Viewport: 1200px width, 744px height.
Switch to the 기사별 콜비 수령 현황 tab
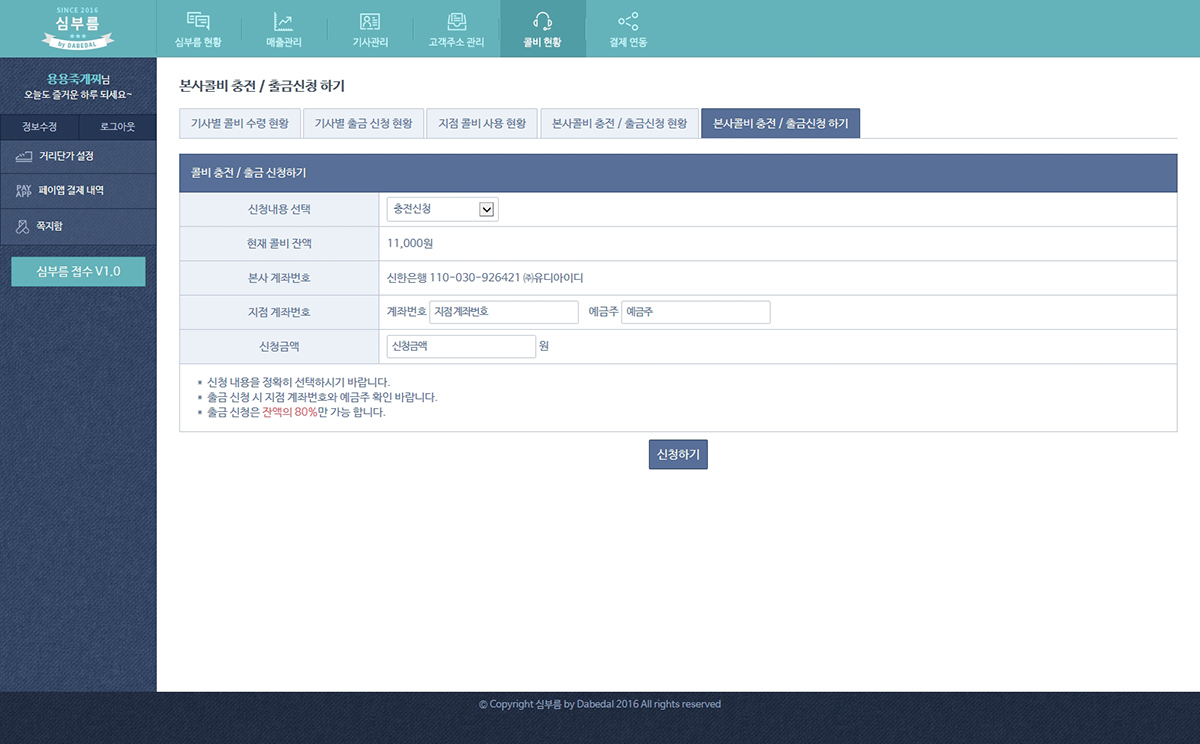[239, 123]
